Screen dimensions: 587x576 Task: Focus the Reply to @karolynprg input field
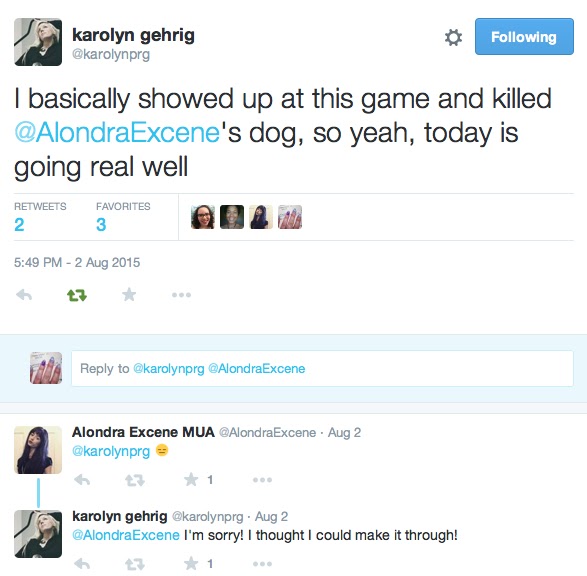click(x=322, y=369)
